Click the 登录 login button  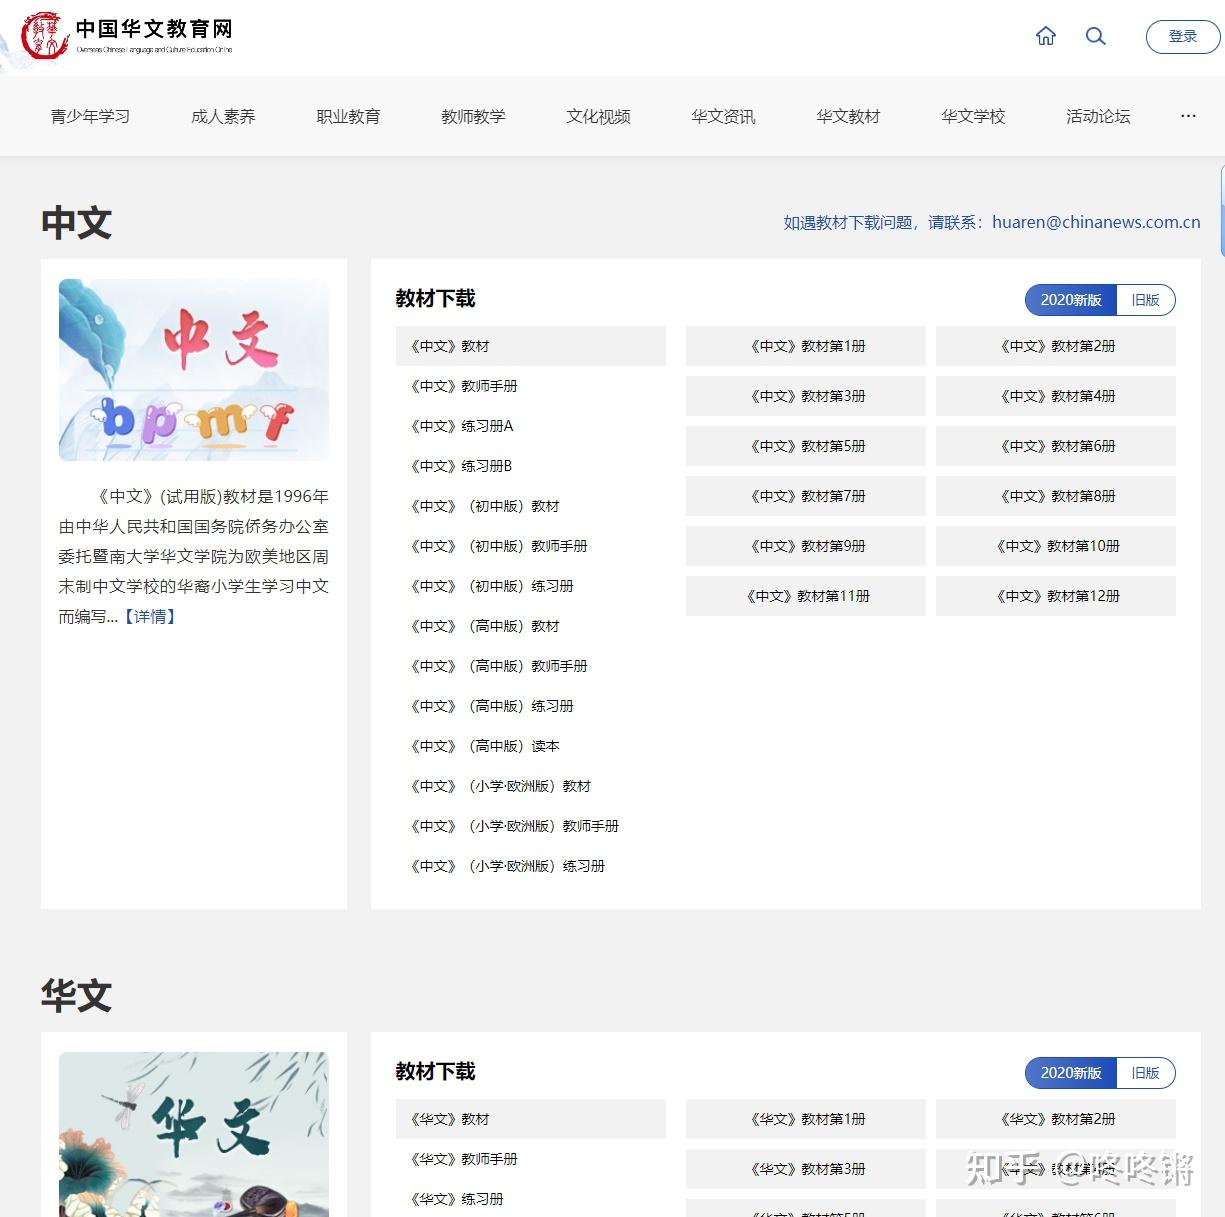coord(1182,36)
